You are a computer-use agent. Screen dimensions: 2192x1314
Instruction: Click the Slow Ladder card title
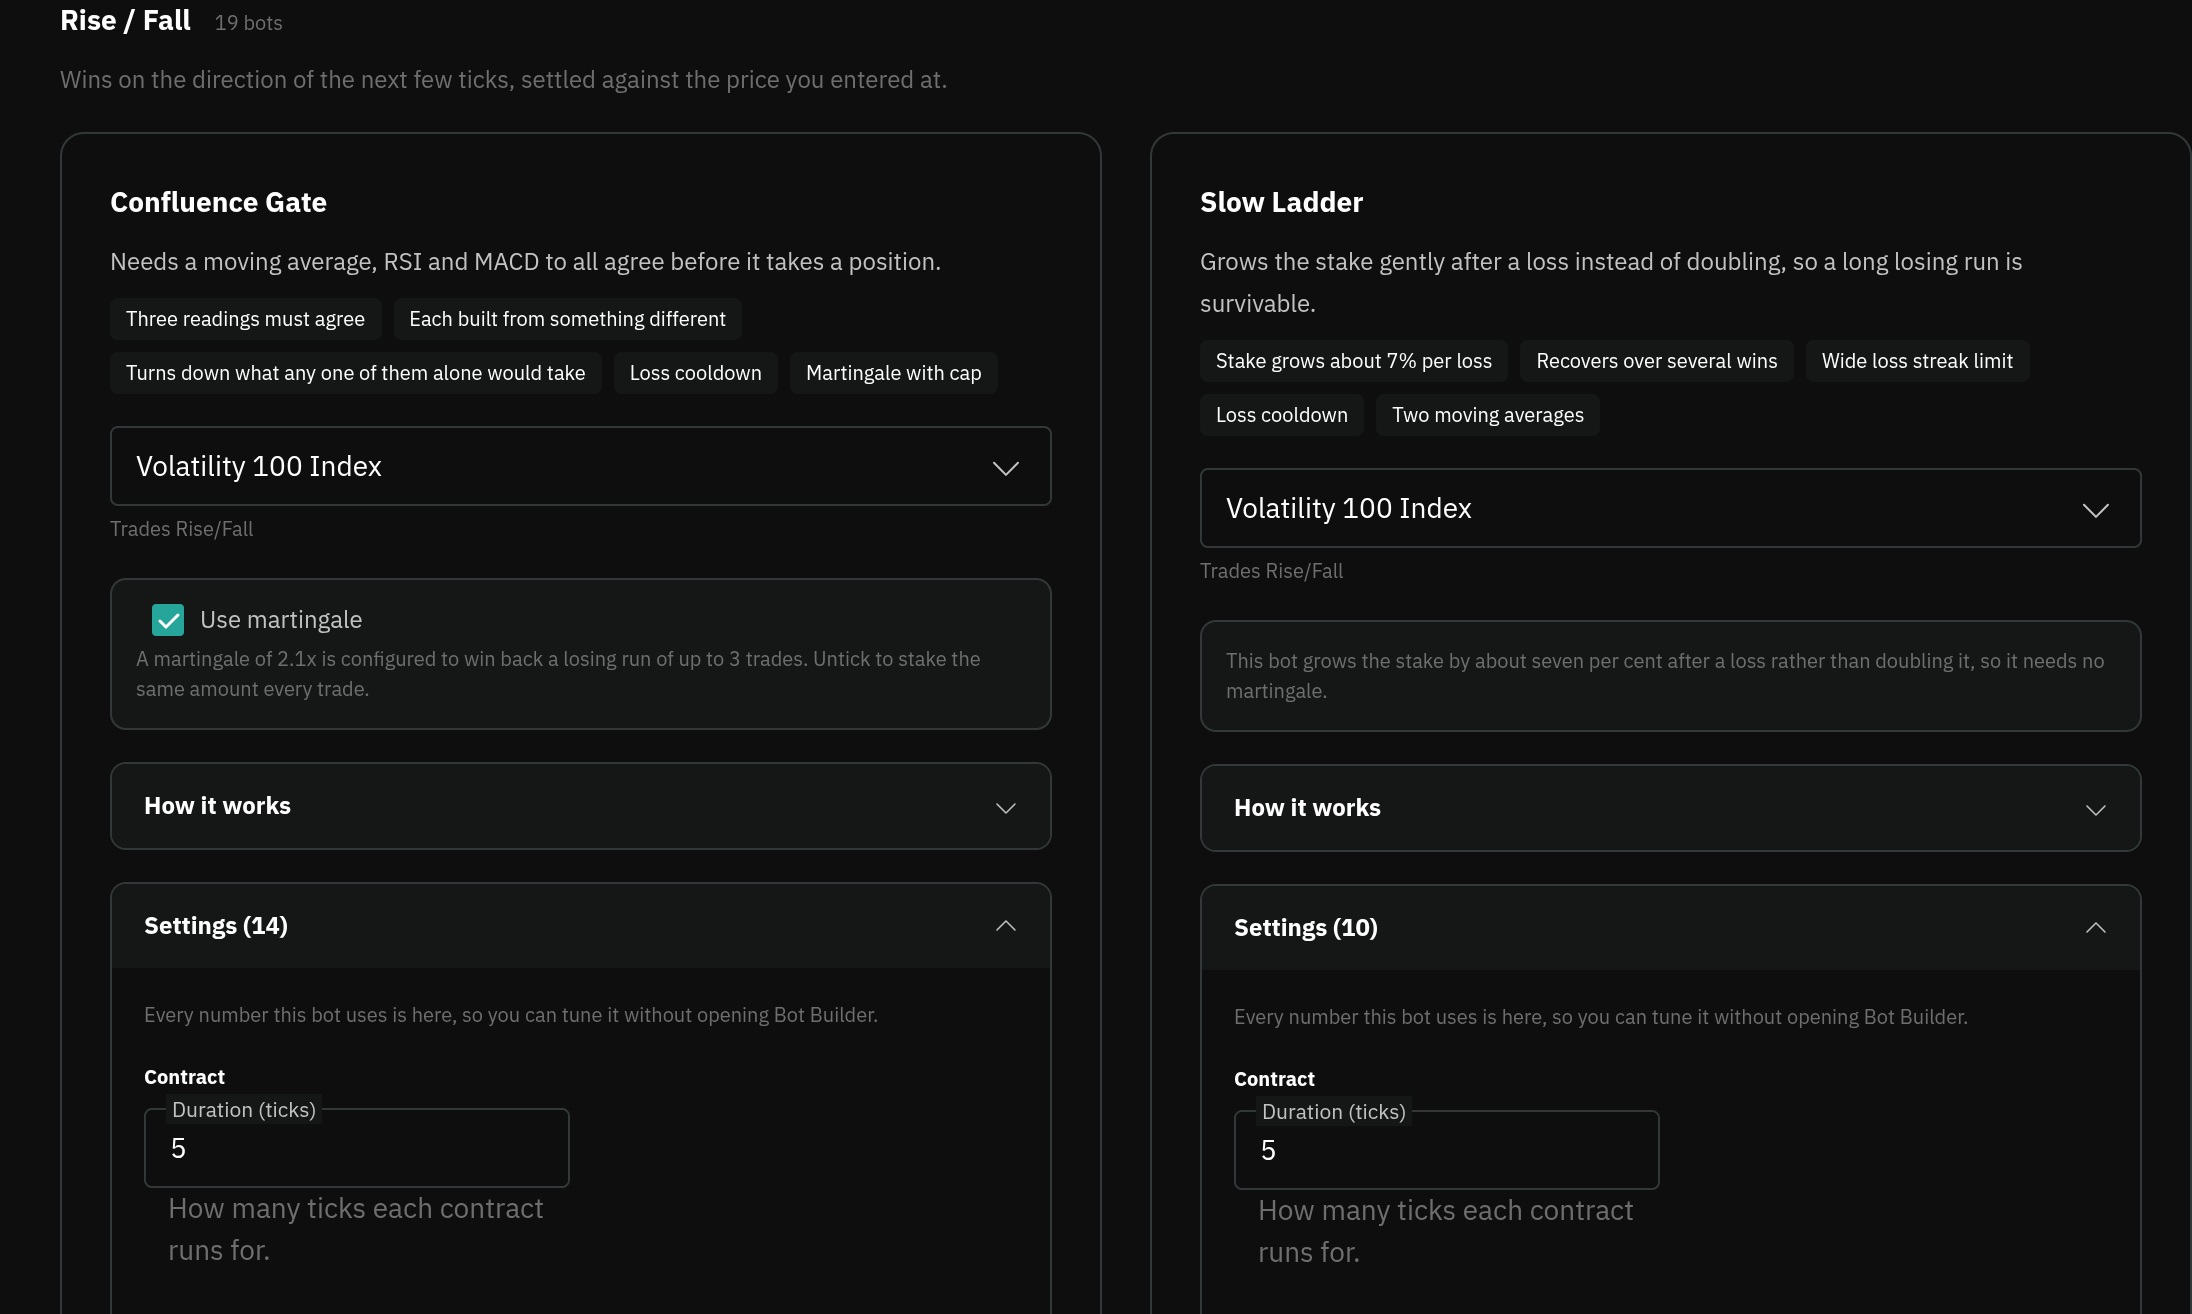[x=1281, y=202]
